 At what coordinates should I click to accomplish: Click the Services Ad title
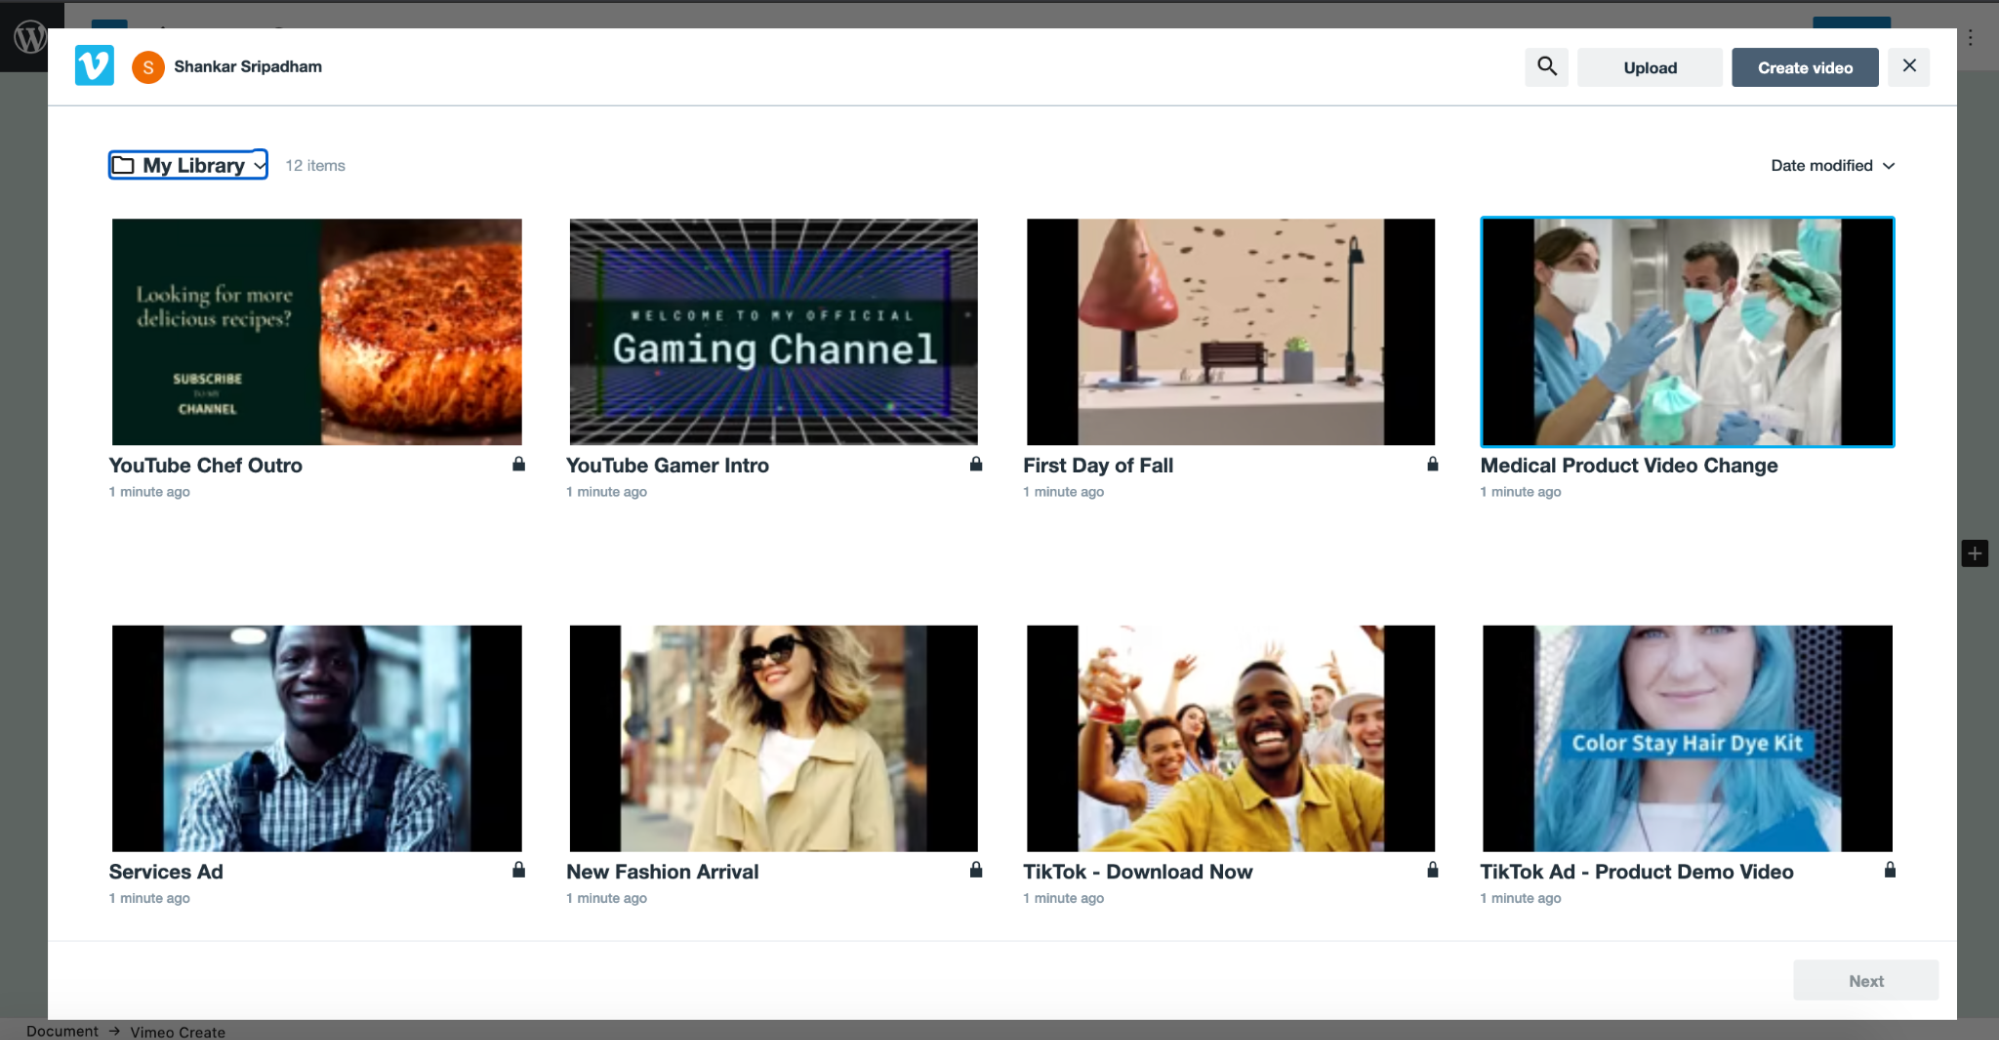point(166,871)
